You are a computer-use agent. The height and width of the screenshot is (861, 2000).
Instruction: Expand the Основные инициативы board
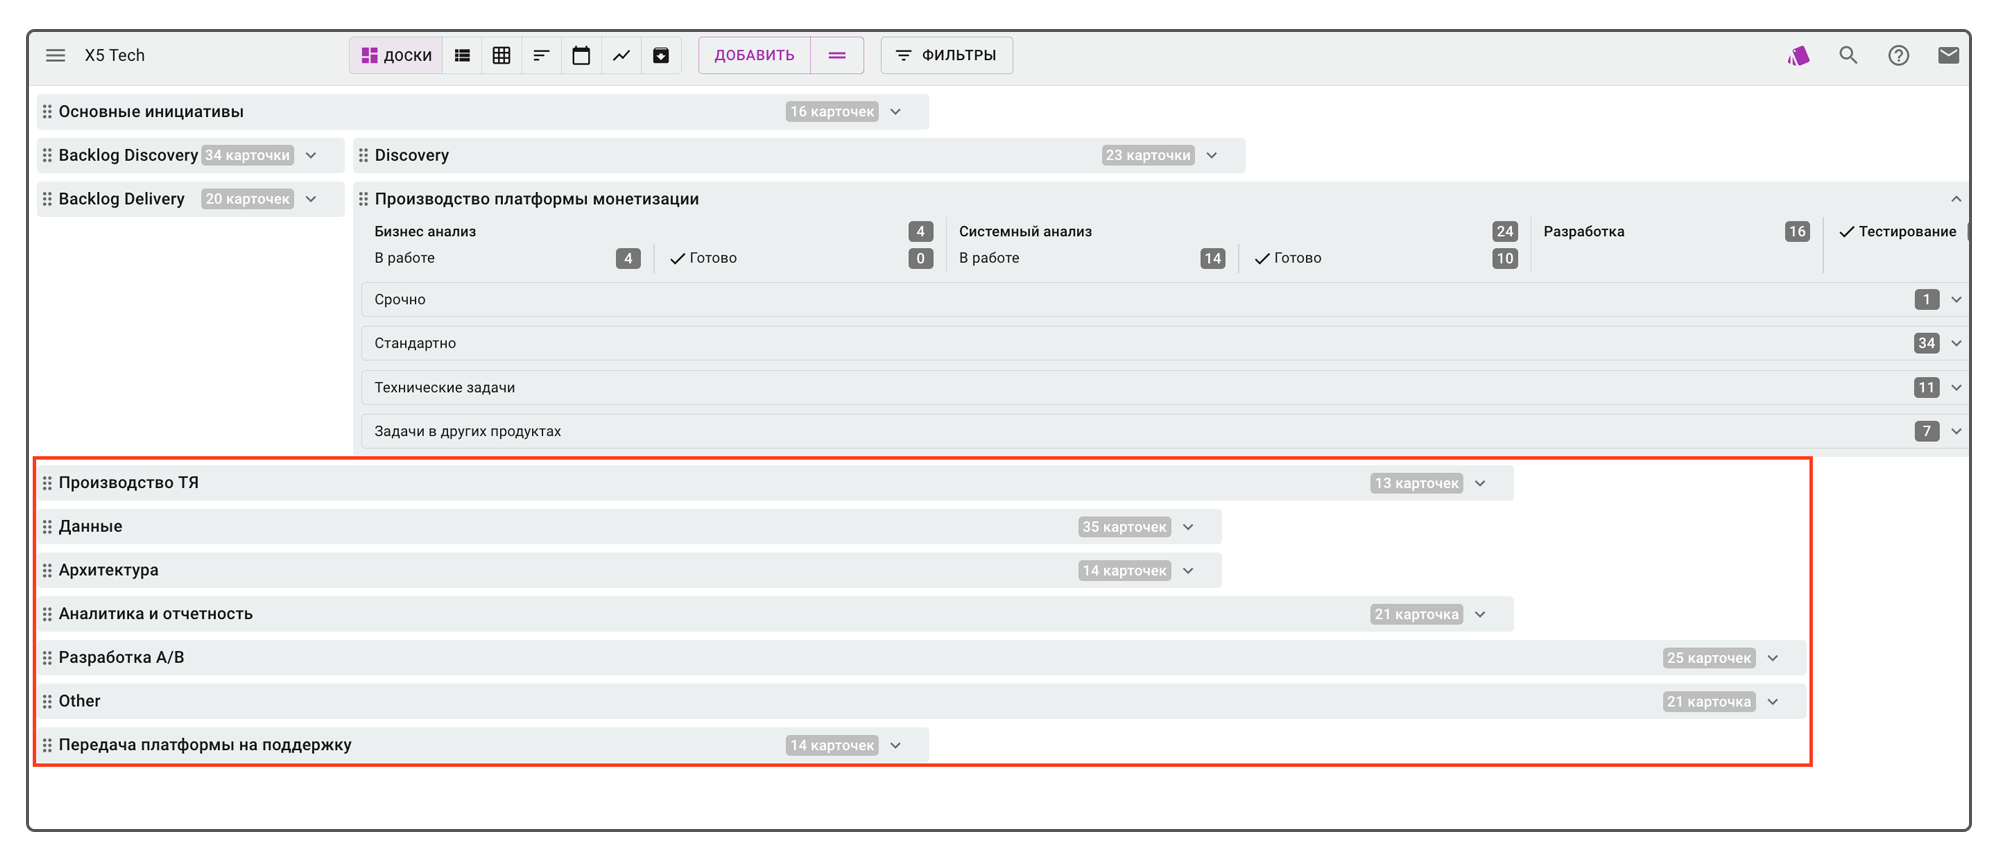pyautogui.click(x=896, y=112)
